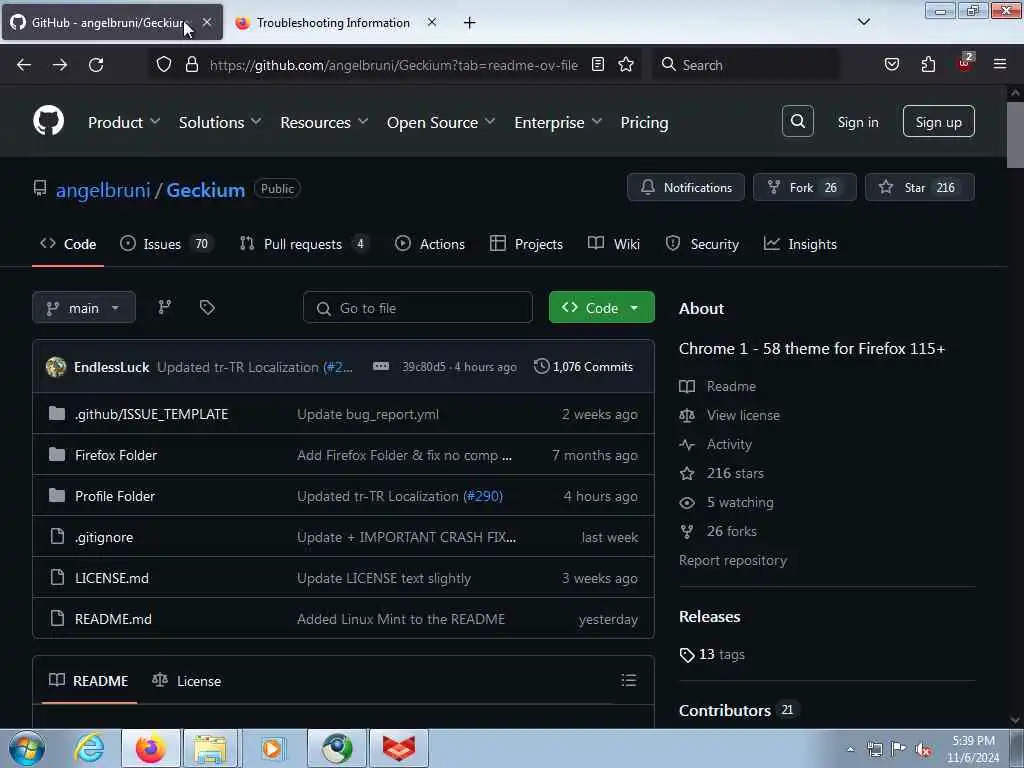This screenshot has width=1024, height=768.
Task: Open the Insights tab
Action: pos(800,244)
